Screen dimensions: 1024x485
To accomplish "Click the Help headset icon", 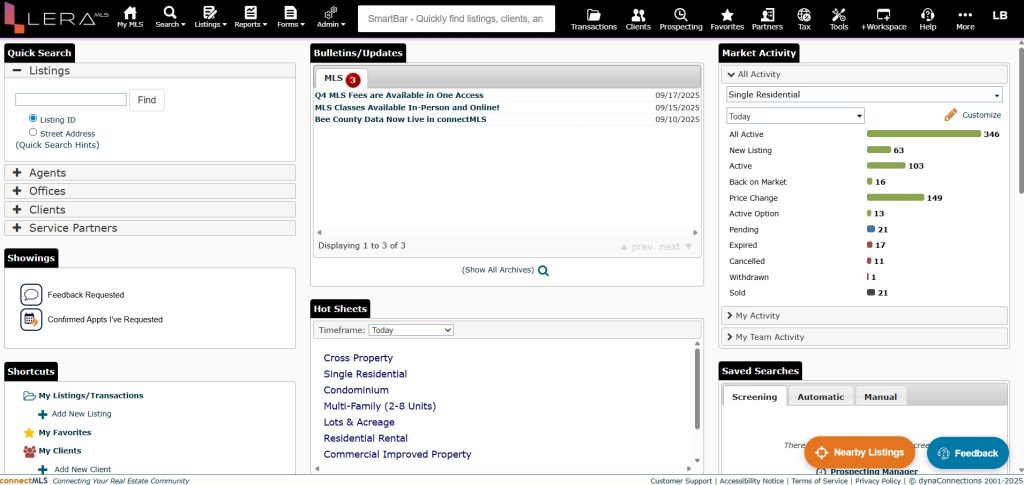I will (x=927, y=15).
